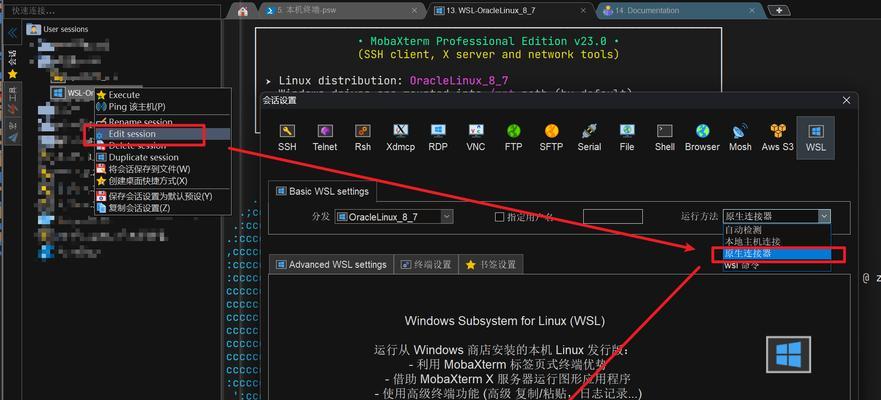Switch to 终端设置 tab

tap(426, 265)
